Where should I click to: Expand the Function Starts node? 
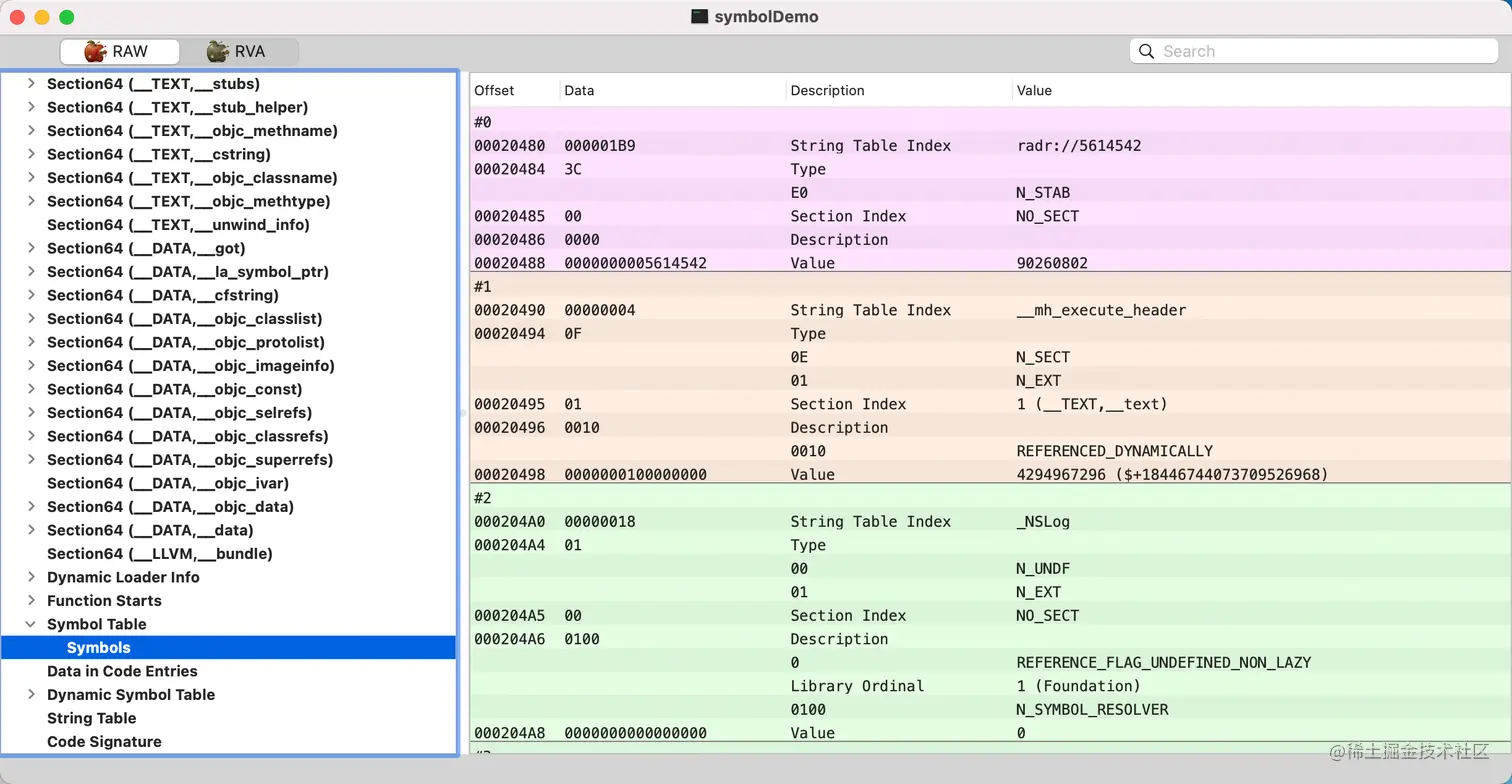click(x=32, y=600)
